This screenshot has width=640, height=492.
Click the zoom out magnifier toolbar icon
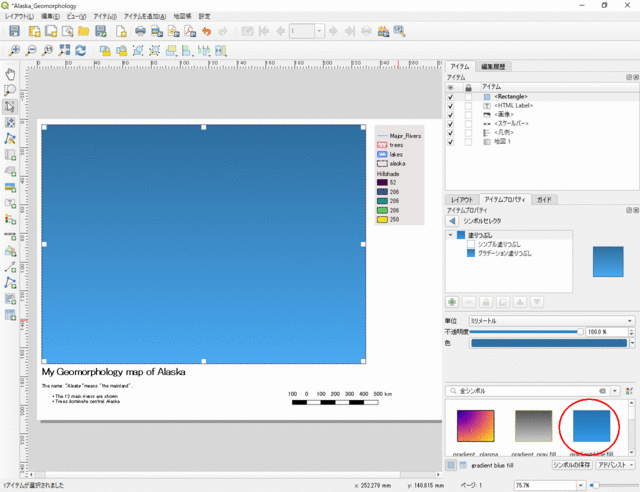(x=31, y=51)
